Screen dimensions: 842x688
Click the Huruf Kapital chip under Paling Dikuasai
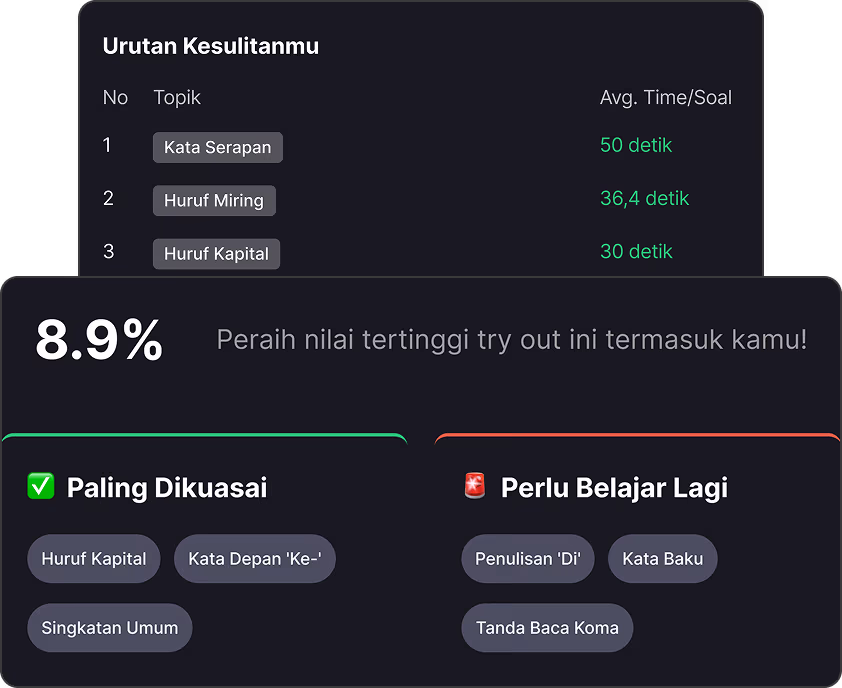94,559
